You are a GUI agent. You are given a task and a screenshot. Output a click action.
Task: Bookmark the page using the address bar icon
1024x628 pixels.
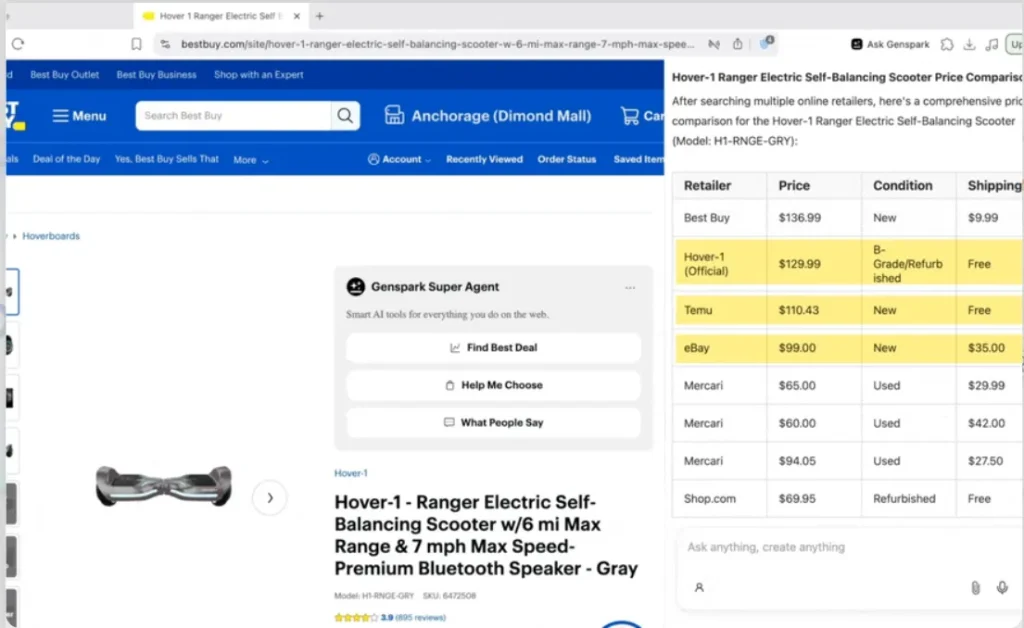coord(137,44)
